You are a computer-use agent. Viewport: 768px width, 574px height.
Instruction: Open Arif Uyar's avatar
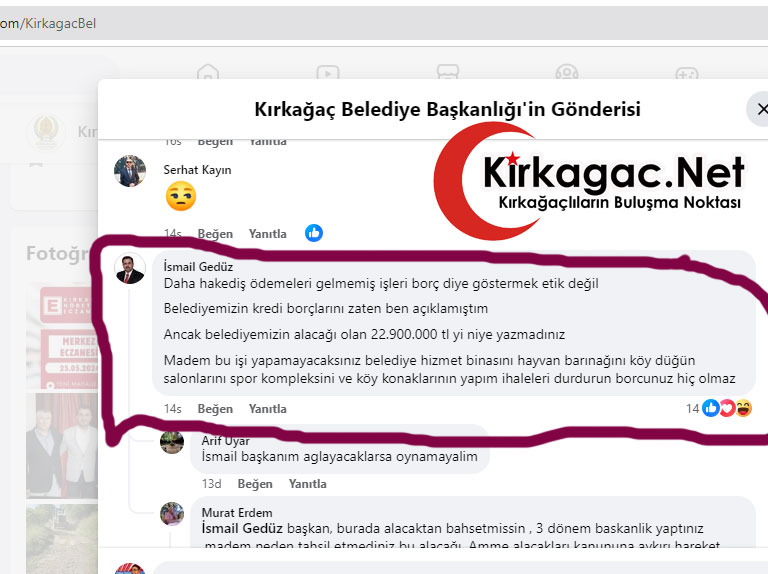(x=172, y=442)
